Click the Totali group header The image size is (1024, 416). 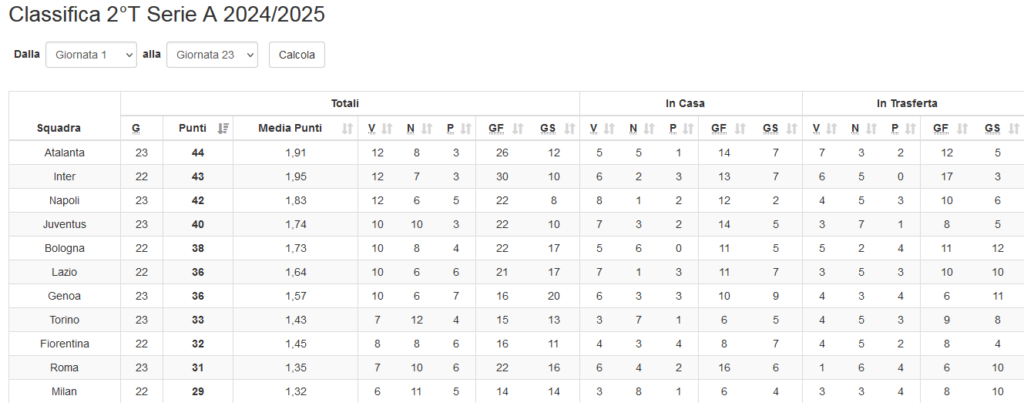(345, 103)
